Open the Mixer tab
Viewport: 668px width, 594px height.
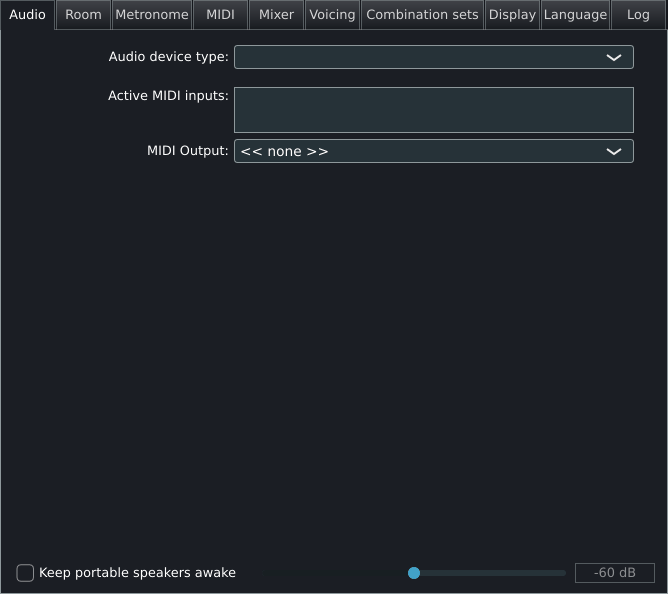tap(276, 15)
